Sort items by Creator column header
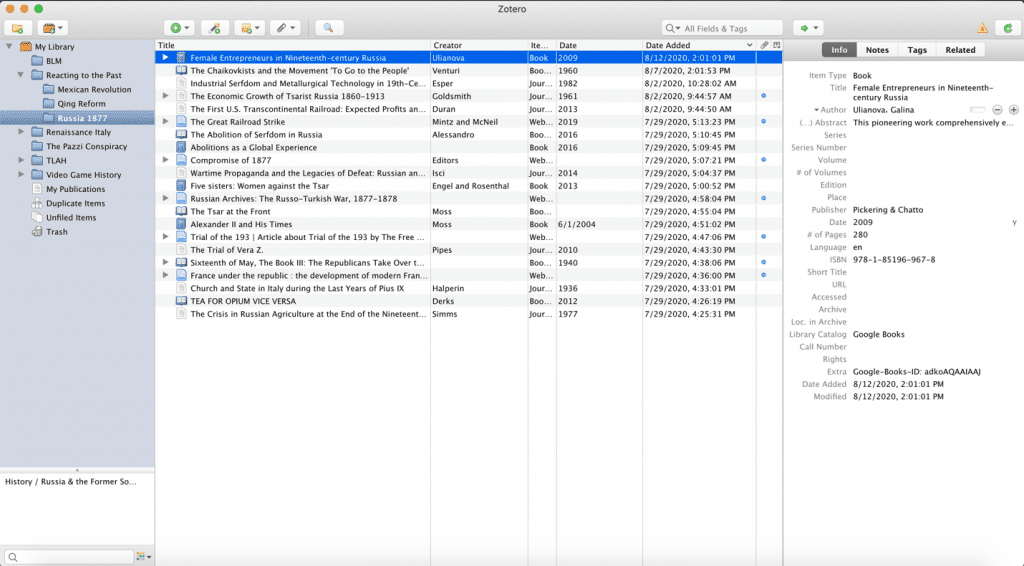Screen dimensions: 1024x566 click(479, 45)
